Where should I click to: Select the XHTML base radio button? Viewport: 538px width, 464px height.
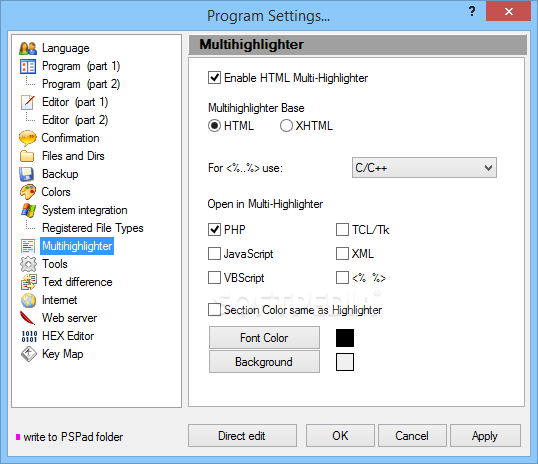[x=286, y=126]
